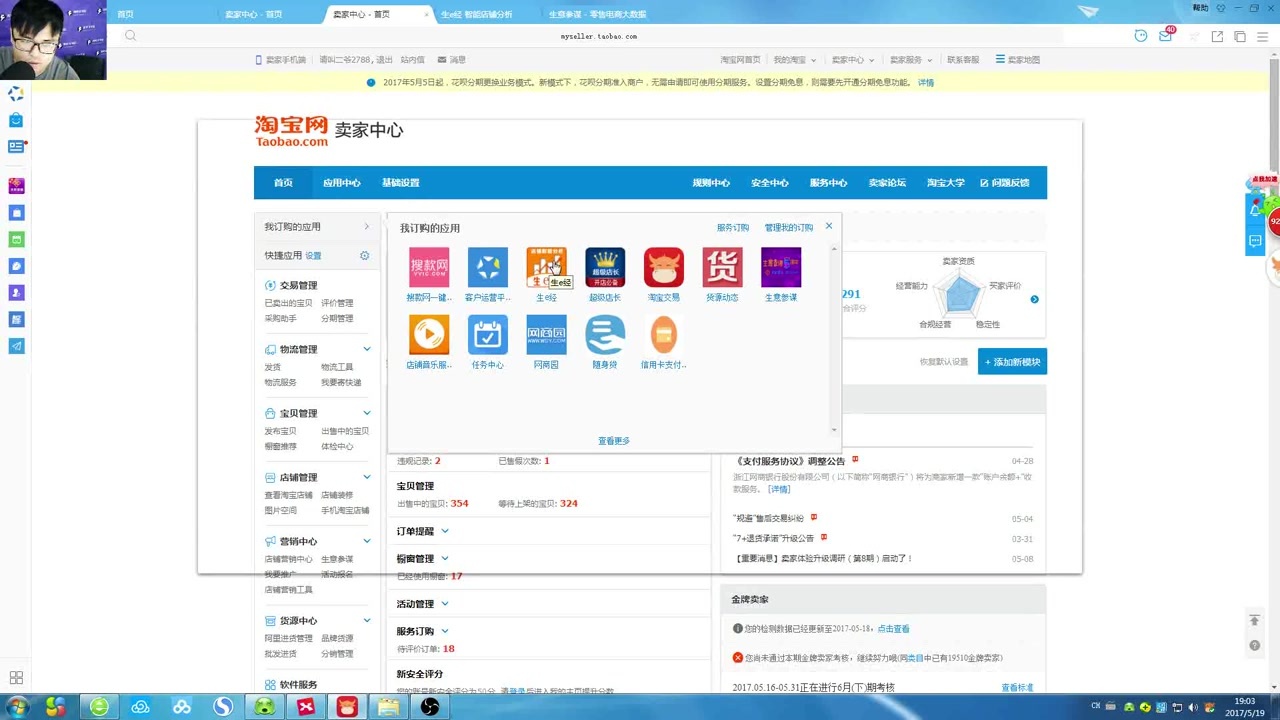Click the 服务订购 link in popup header
Screen dimensions: 1280x720
point(733,228)
